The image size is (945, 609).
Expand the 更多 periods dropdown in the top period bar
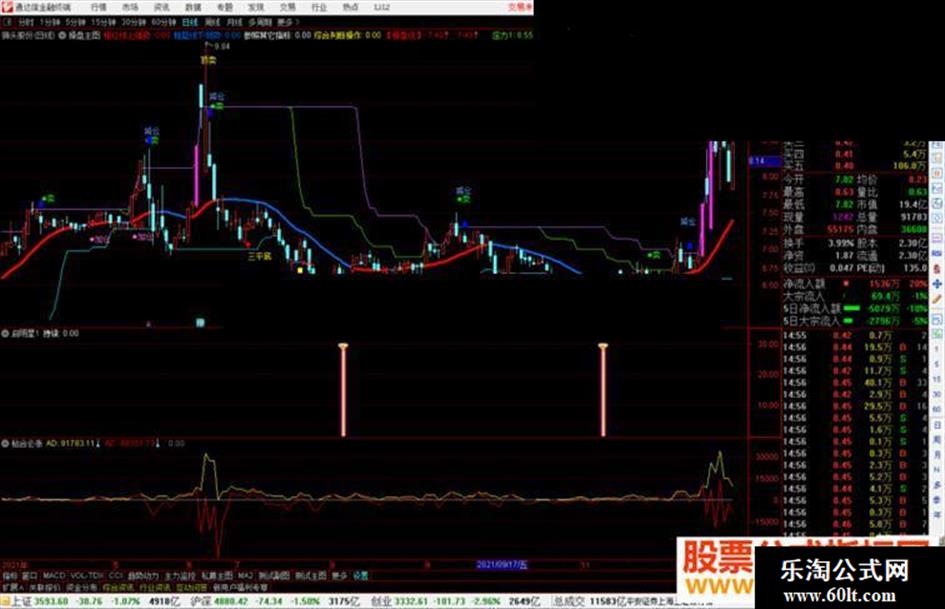(286, 22)
